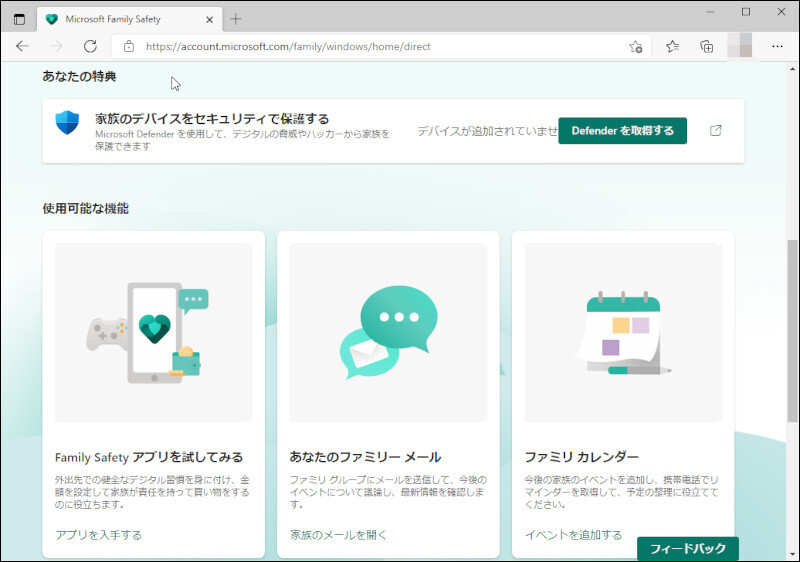Add this page to favorites star

(x=636, y=47)
